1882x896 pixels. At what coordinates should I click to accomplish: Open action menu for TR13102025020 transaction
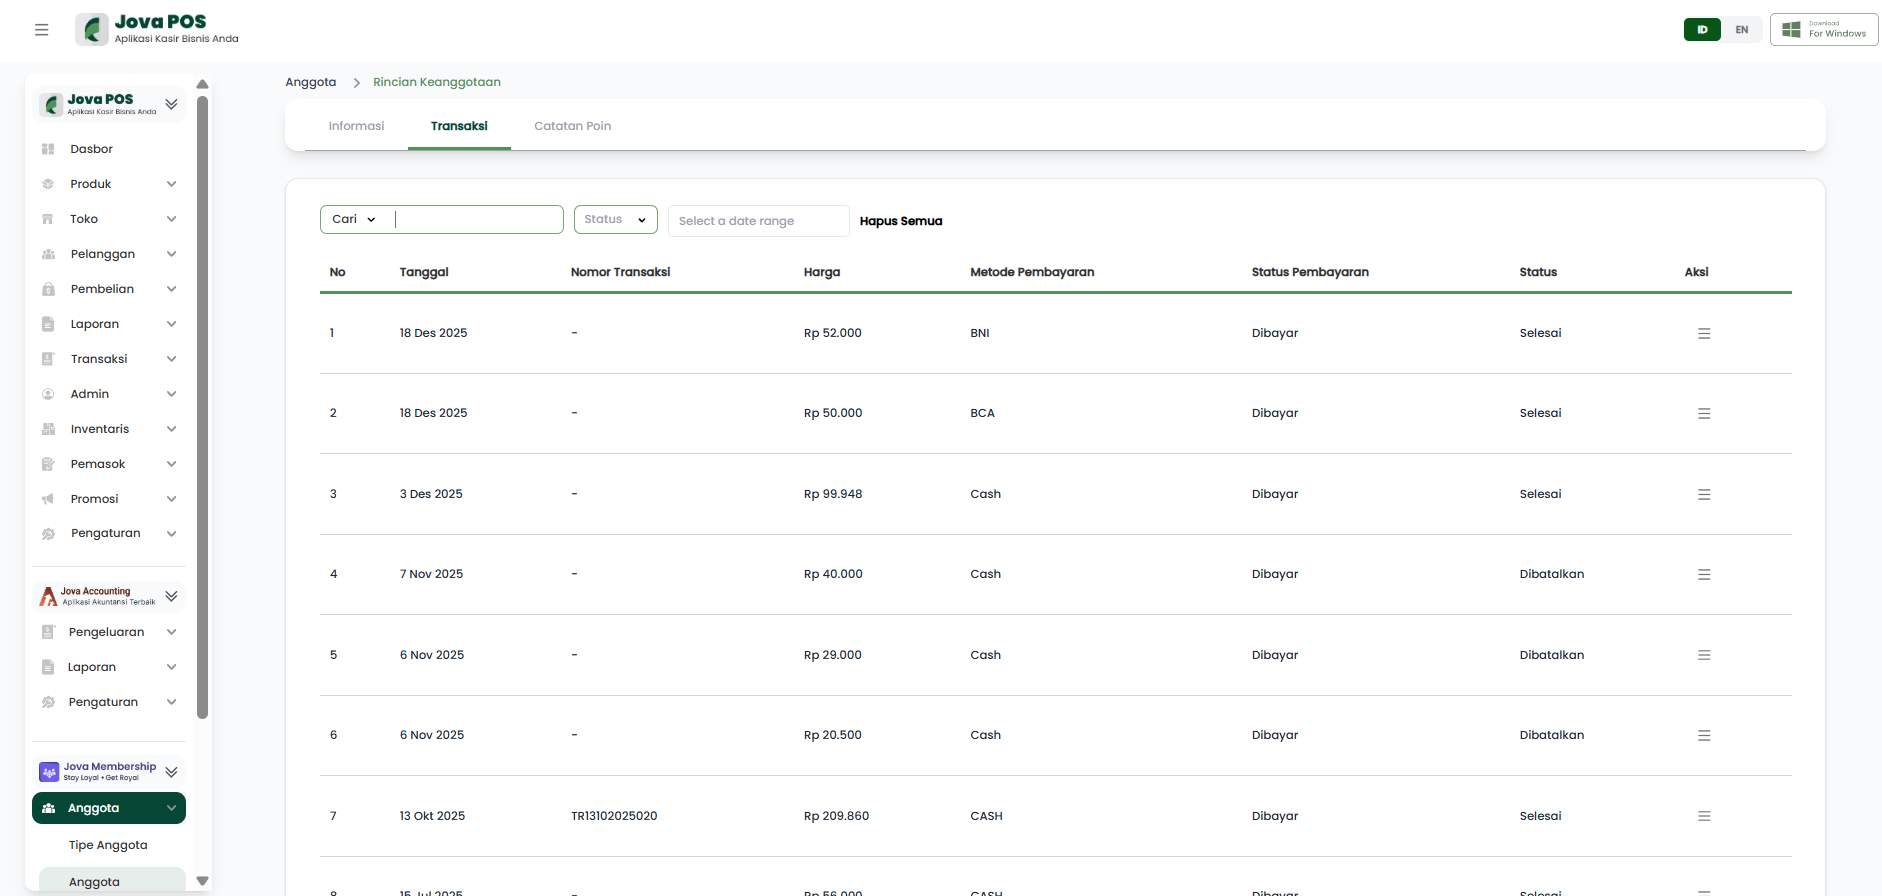click(1704, 816)
